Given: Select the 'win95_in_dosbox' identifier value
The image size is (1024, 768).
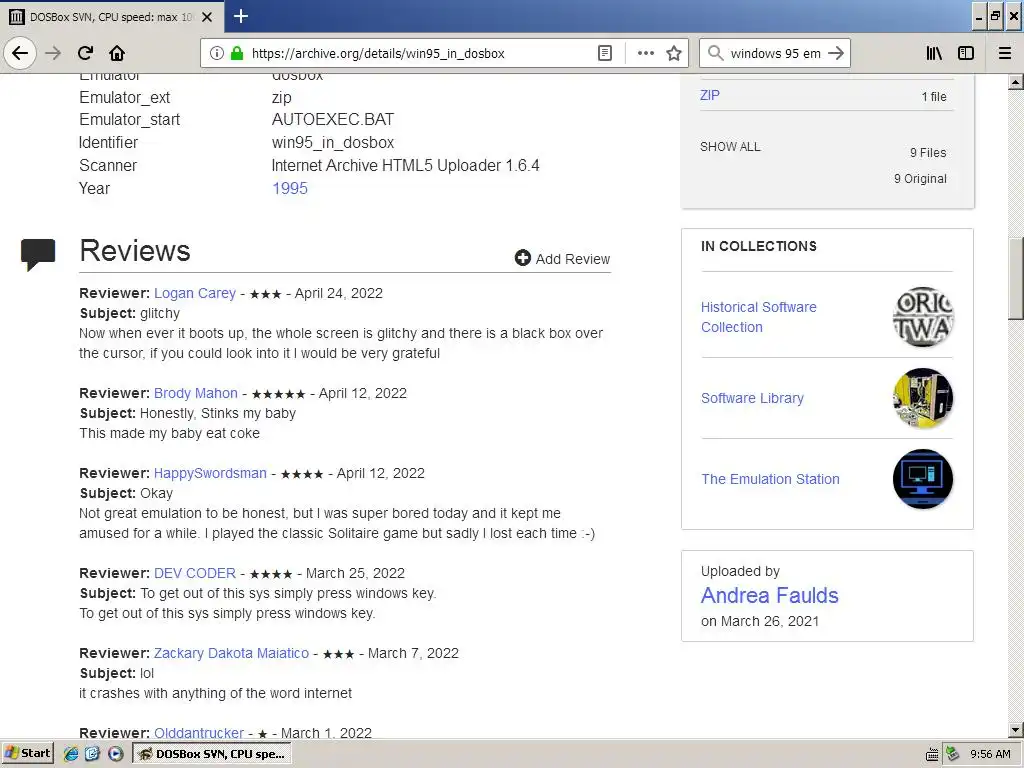Looking at the screenshot, I should [x=333, y=142].
